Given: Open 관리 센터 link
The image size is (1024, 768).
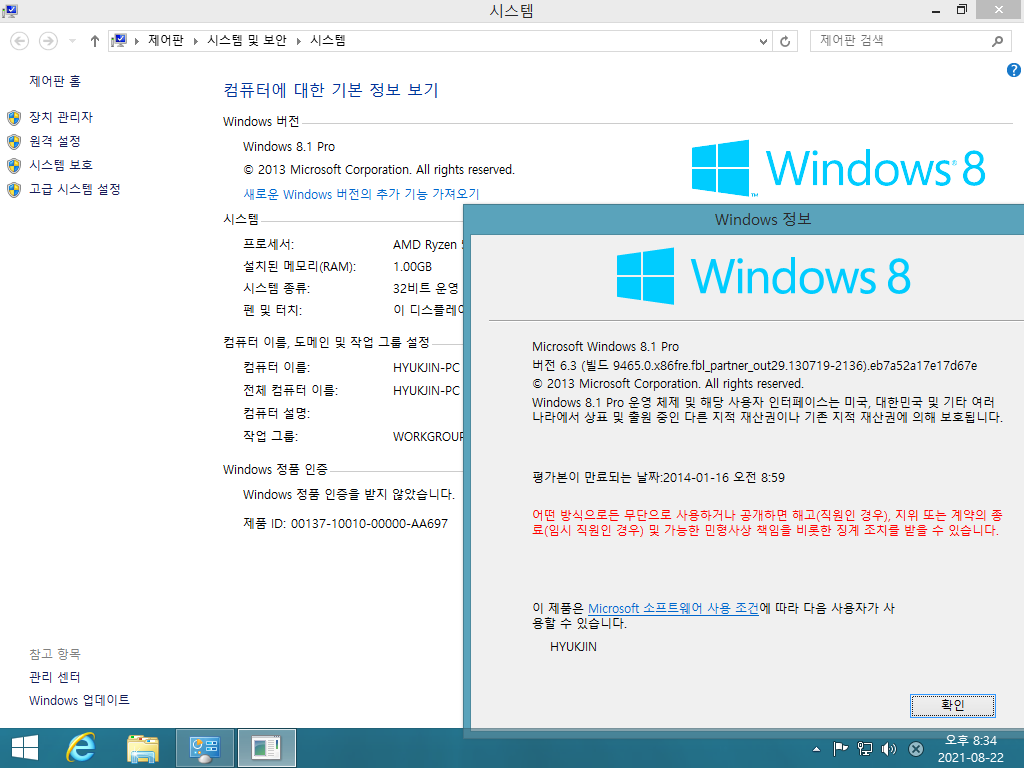Looking at the screenshot, I should coord(55,677).
